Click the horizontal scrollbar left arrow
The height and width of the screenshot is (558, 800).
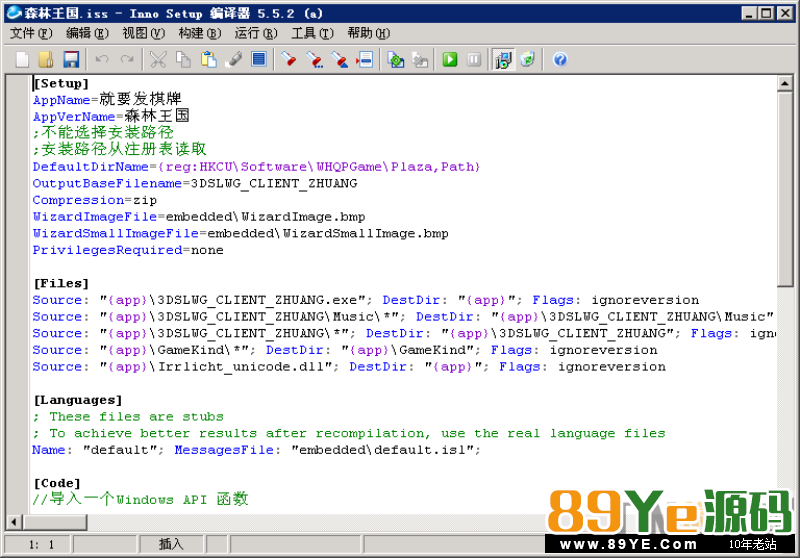(14, 522)
